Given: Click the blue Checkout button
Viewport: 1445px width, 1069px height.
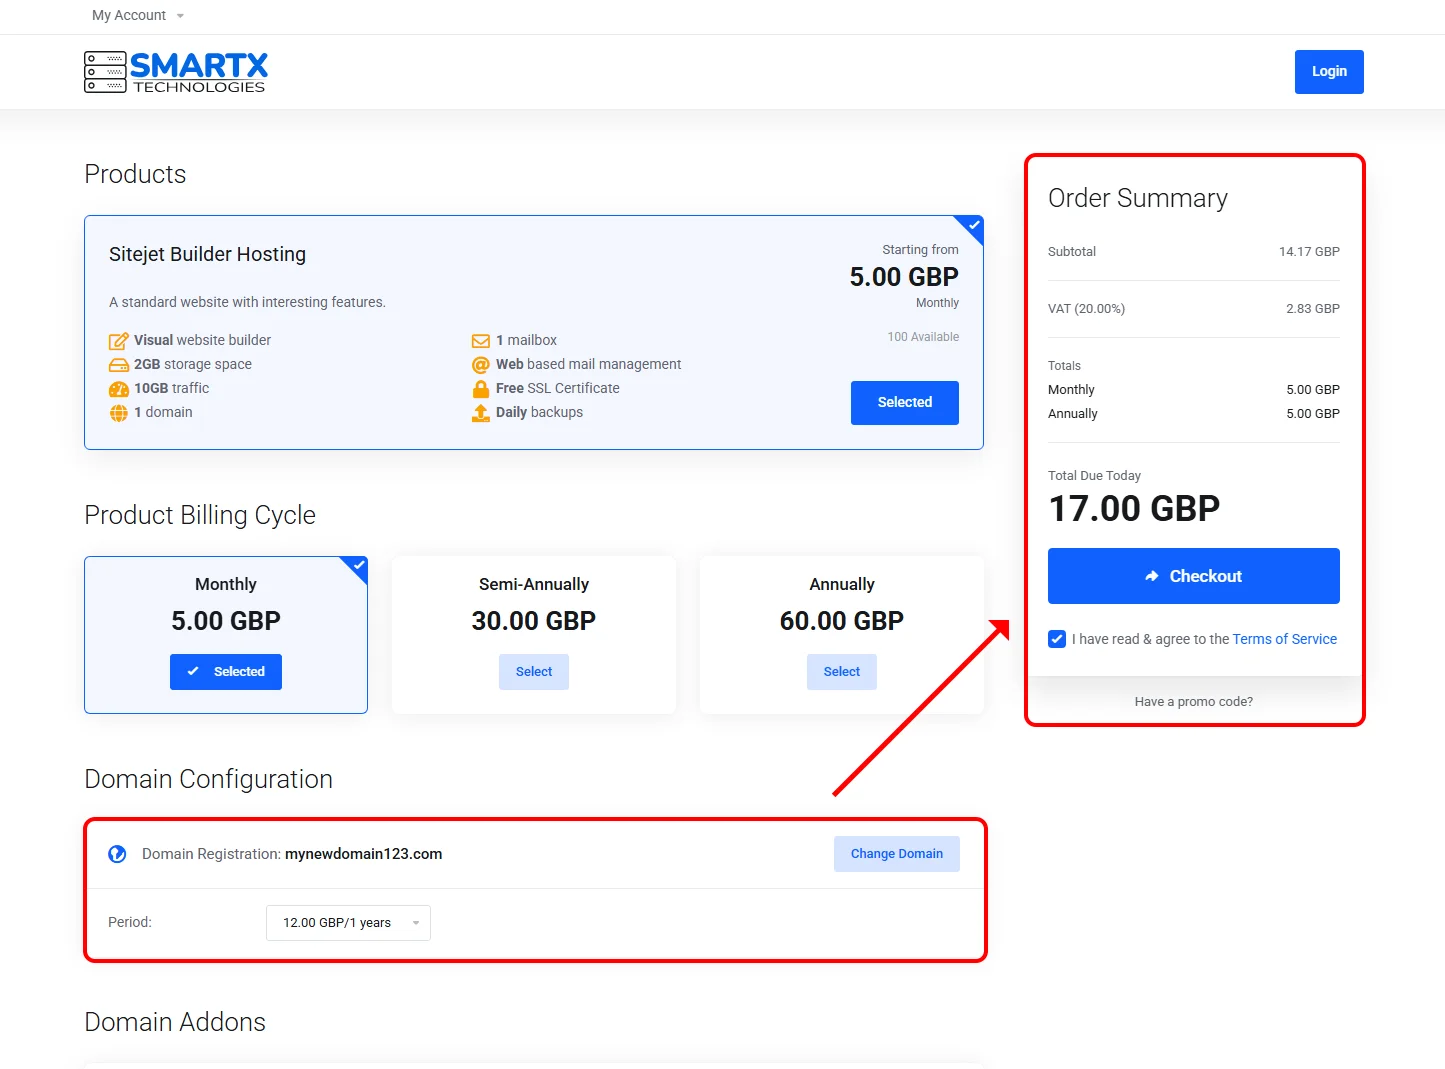Looking at the screenshot, I should pos(1193,576).
